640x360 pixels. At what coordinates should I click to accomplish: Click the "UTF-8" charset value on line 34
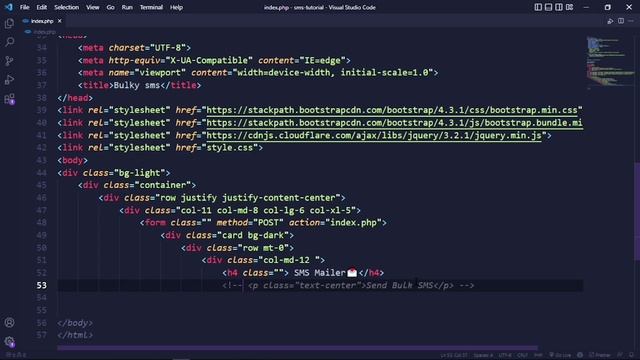(168, 48)
